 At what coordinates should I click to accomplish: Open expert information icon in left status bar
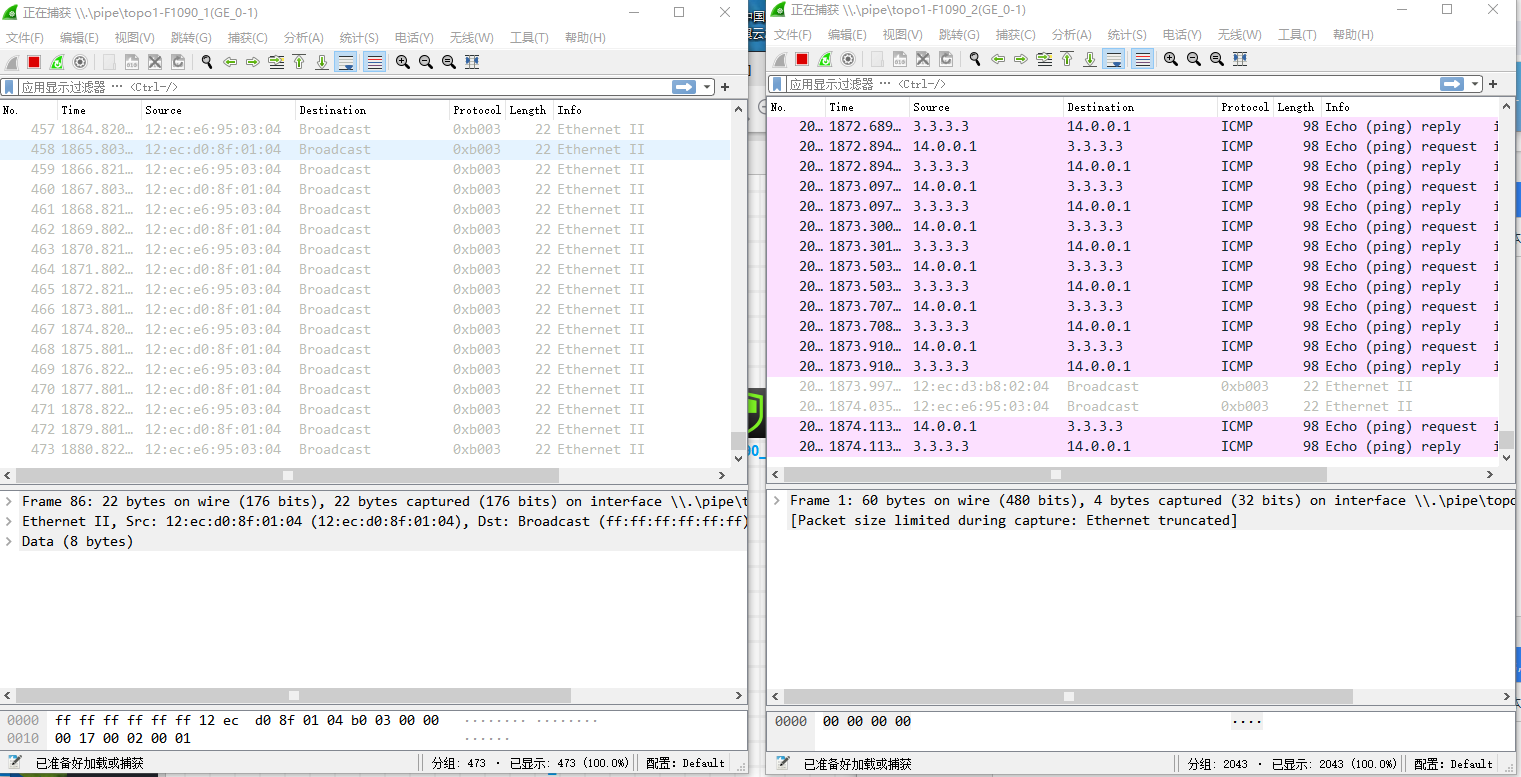click(16, 762)
